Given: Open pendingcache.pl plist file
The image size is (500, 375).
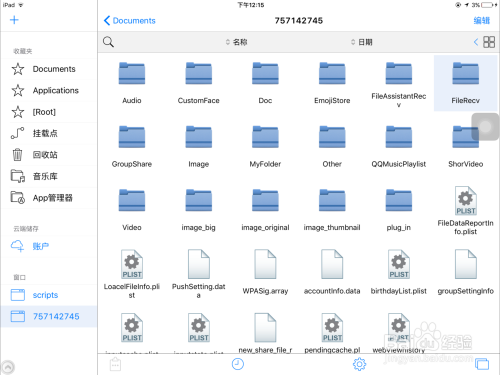Looking at the screenshot, I should point(332,333).
